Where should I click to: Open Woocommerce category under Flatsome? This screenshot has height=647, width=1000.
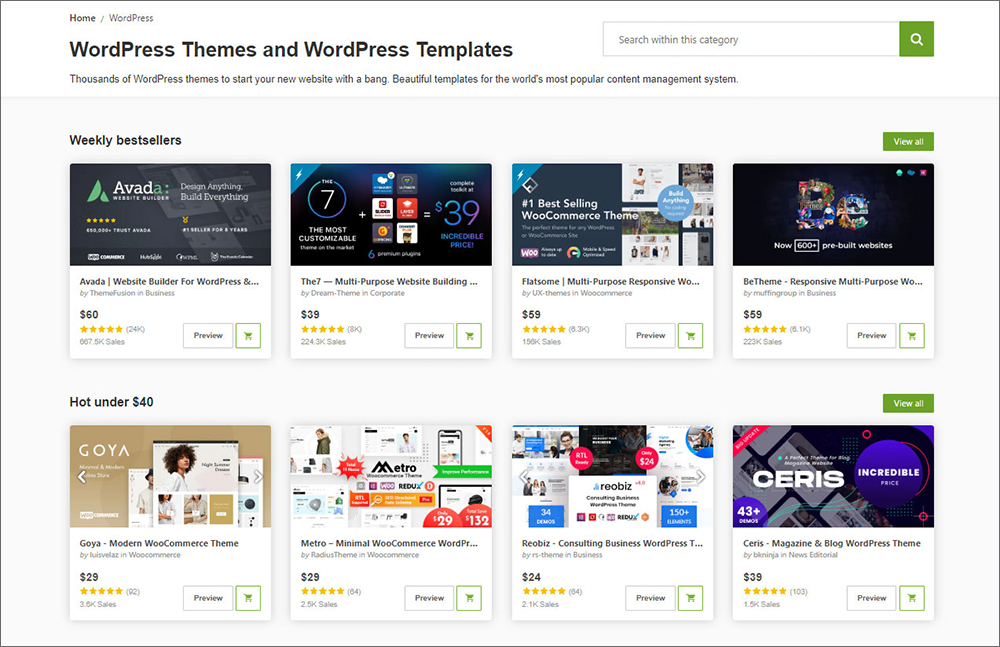606,294
